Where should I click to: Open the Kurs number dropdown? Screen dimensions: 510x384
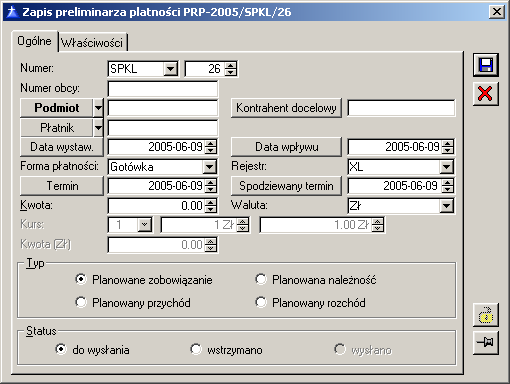144,225
